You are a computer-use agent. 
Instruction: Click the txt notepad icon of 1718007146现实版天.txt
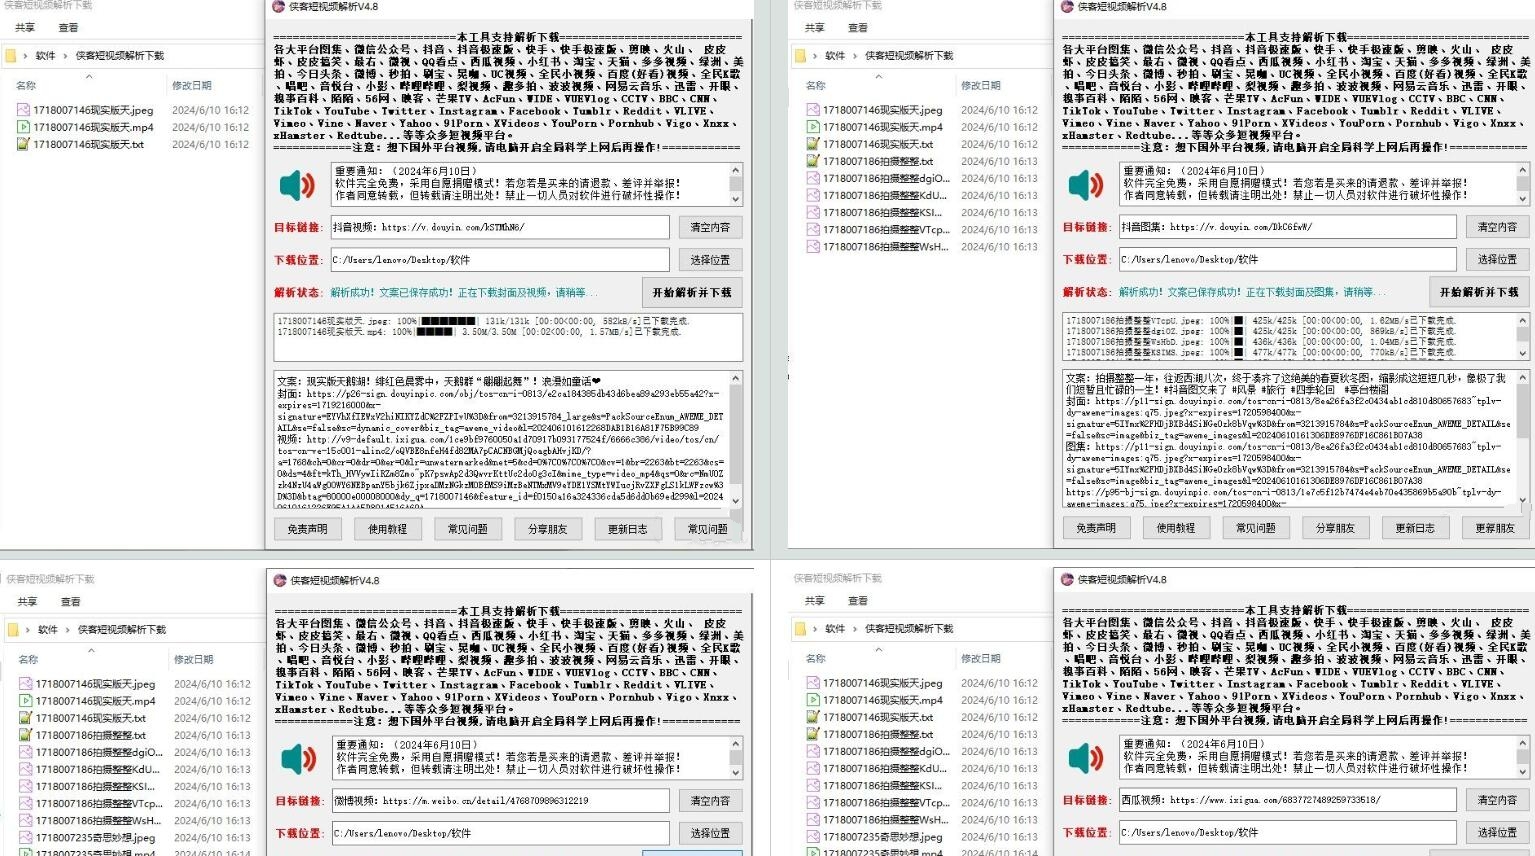click(x=22, y=143)
